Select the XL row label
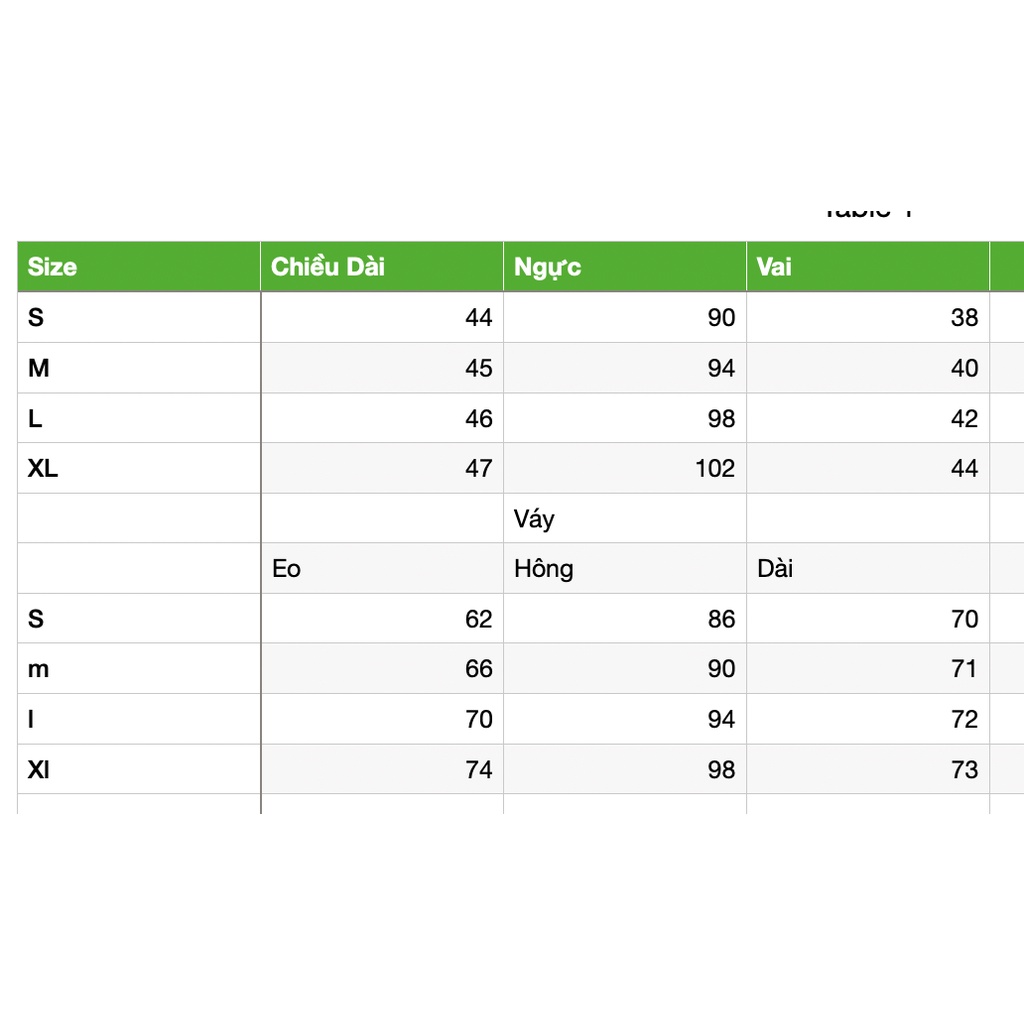Viewport: 1024px width, 1024px height. (139, 468)
